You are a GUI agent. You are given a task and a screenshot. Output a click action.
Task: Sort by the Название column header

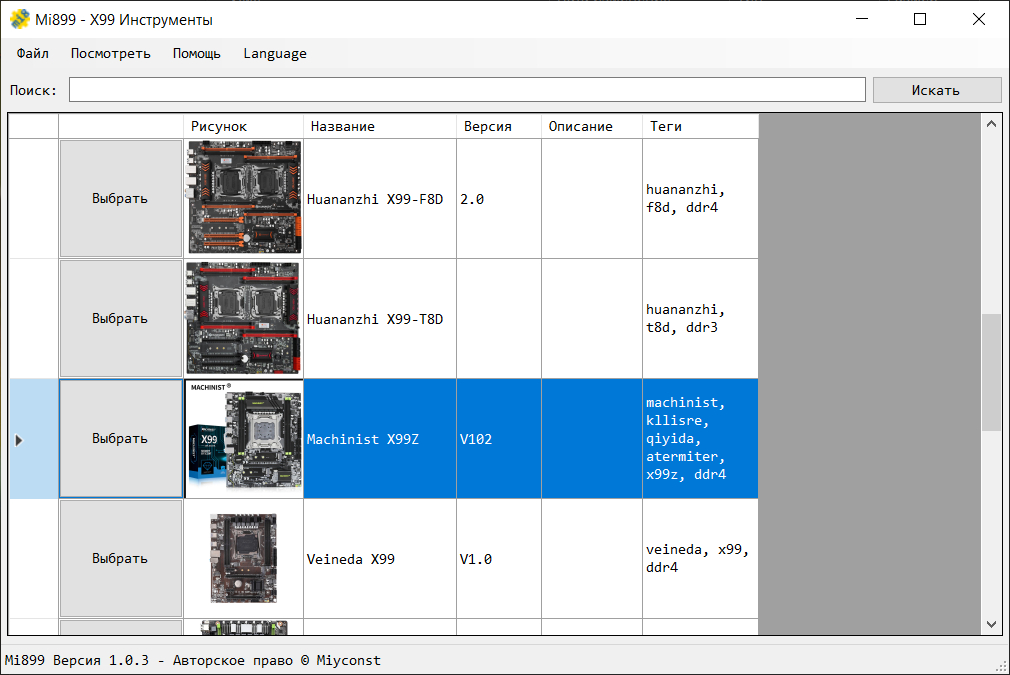[380, 126]
